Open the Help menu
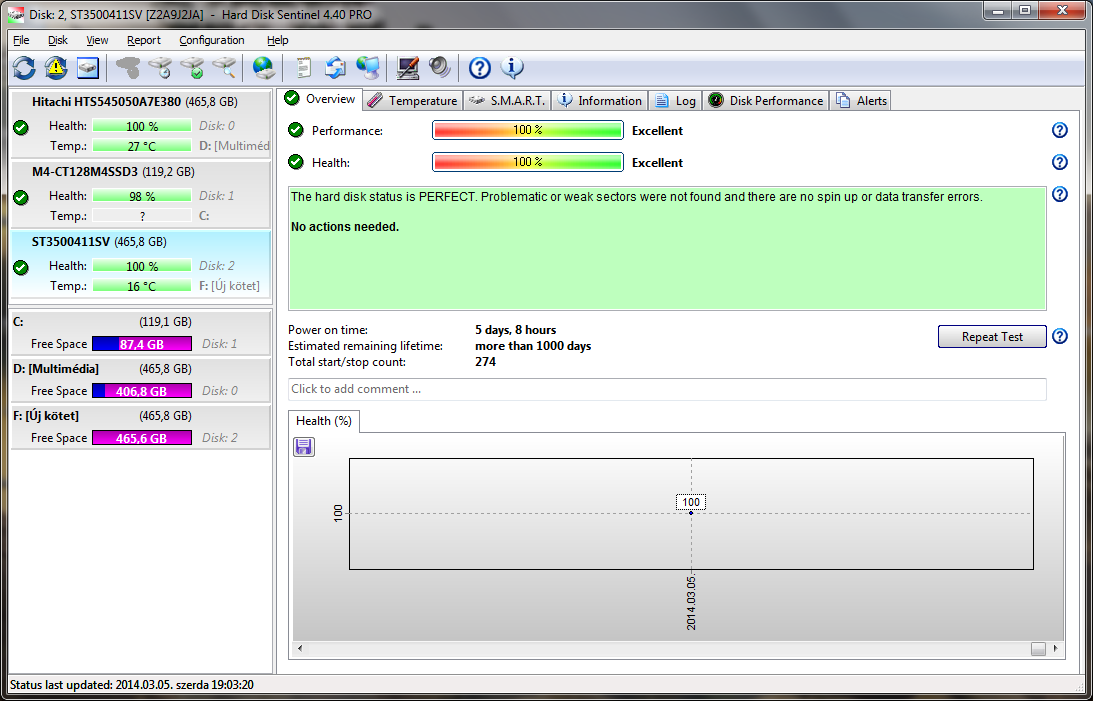 click(277, 40)
